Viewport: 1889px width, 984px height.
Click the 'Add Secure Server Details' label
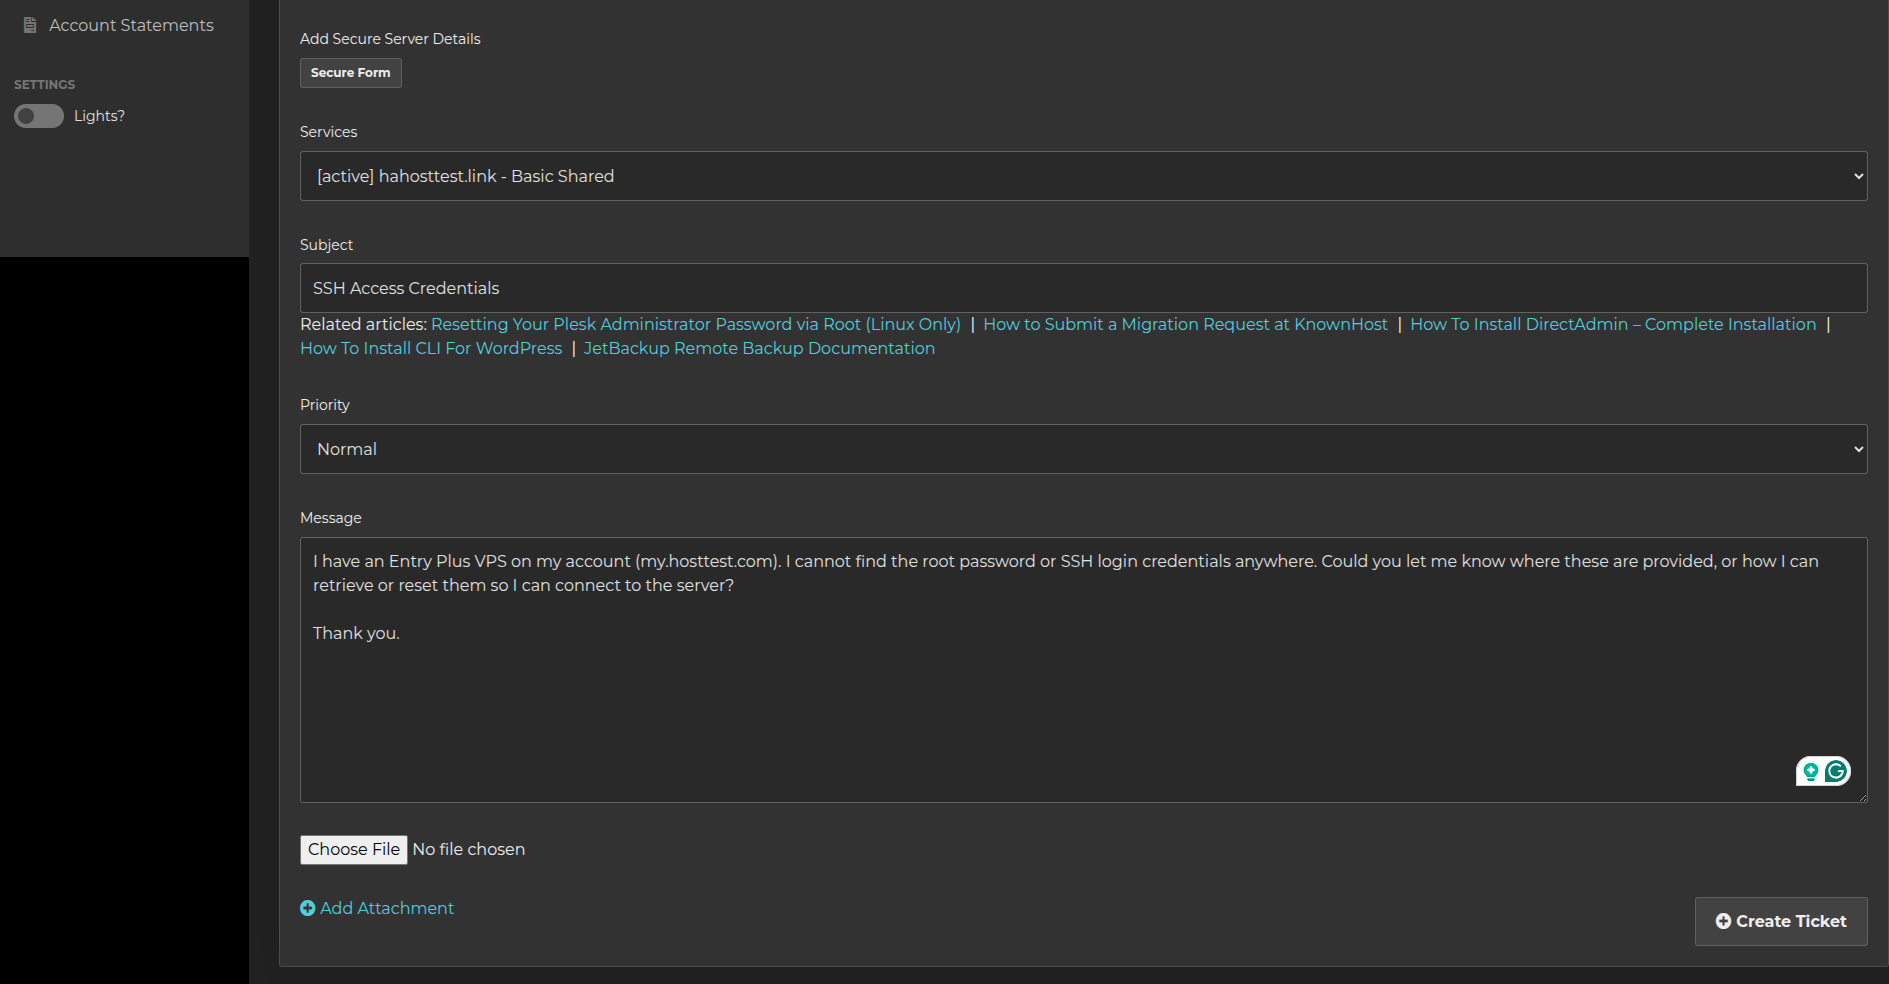tap(390, 39)
